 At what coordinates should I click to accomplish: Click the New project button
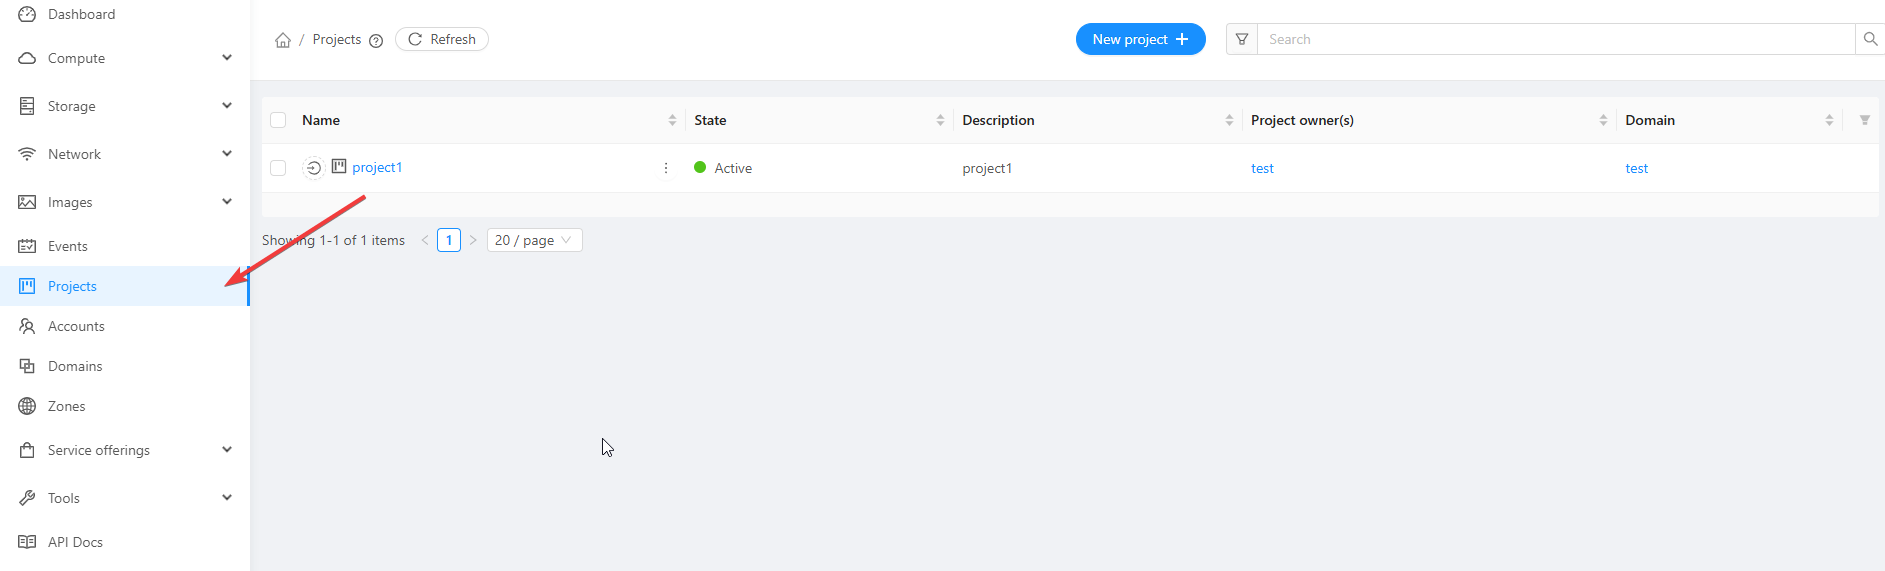click(x=1140, y=39)
